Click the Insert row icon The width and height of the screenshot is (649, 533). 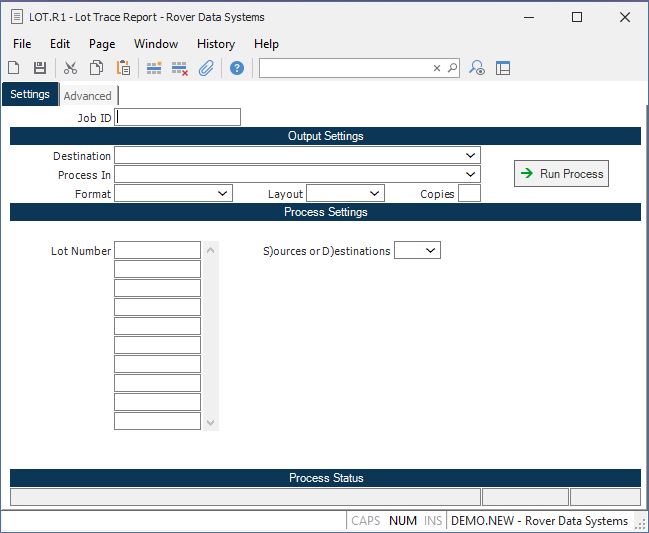(154, 68)
